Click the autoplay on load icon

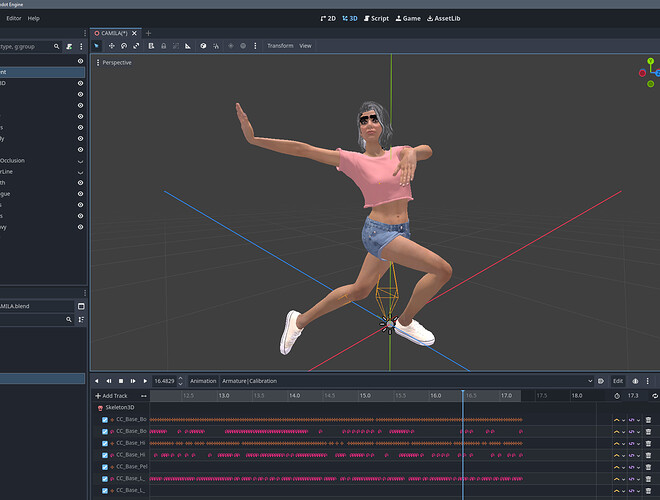(601, 381)
